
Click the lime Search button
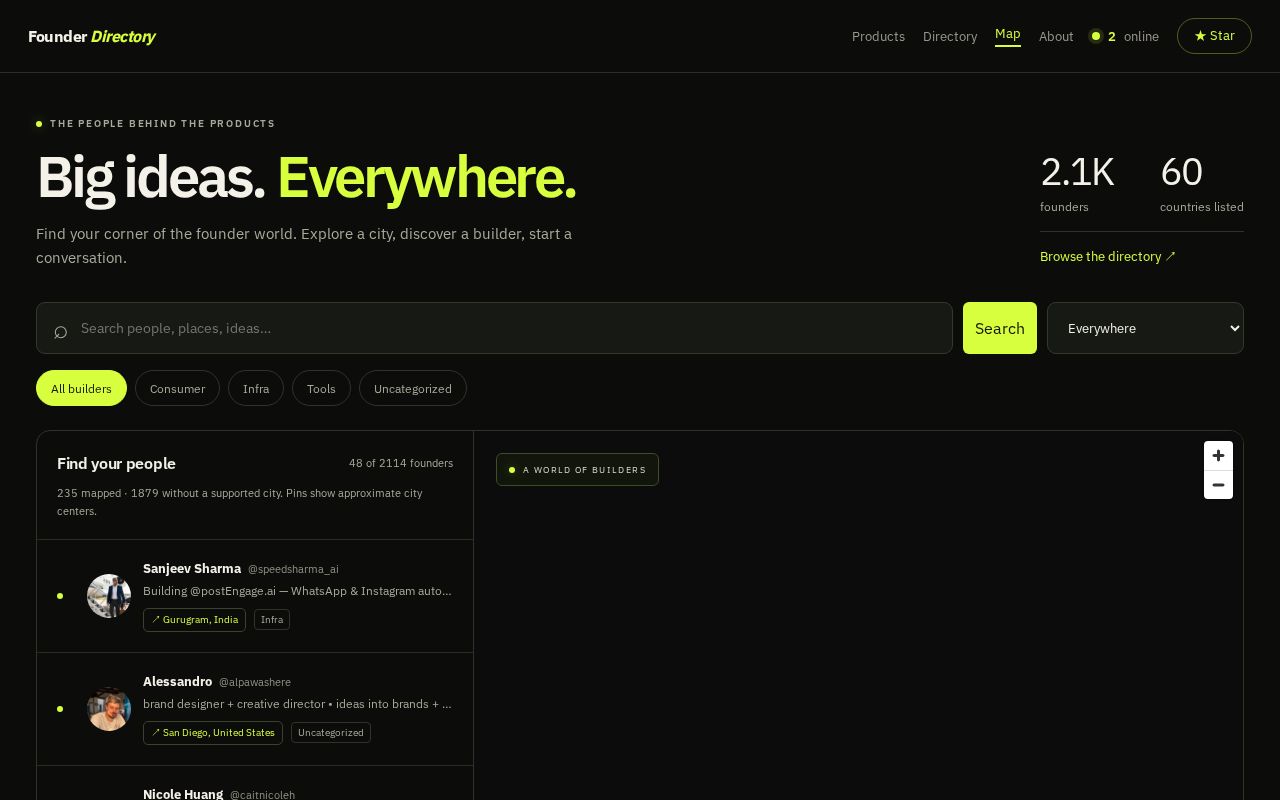[999, 328]
